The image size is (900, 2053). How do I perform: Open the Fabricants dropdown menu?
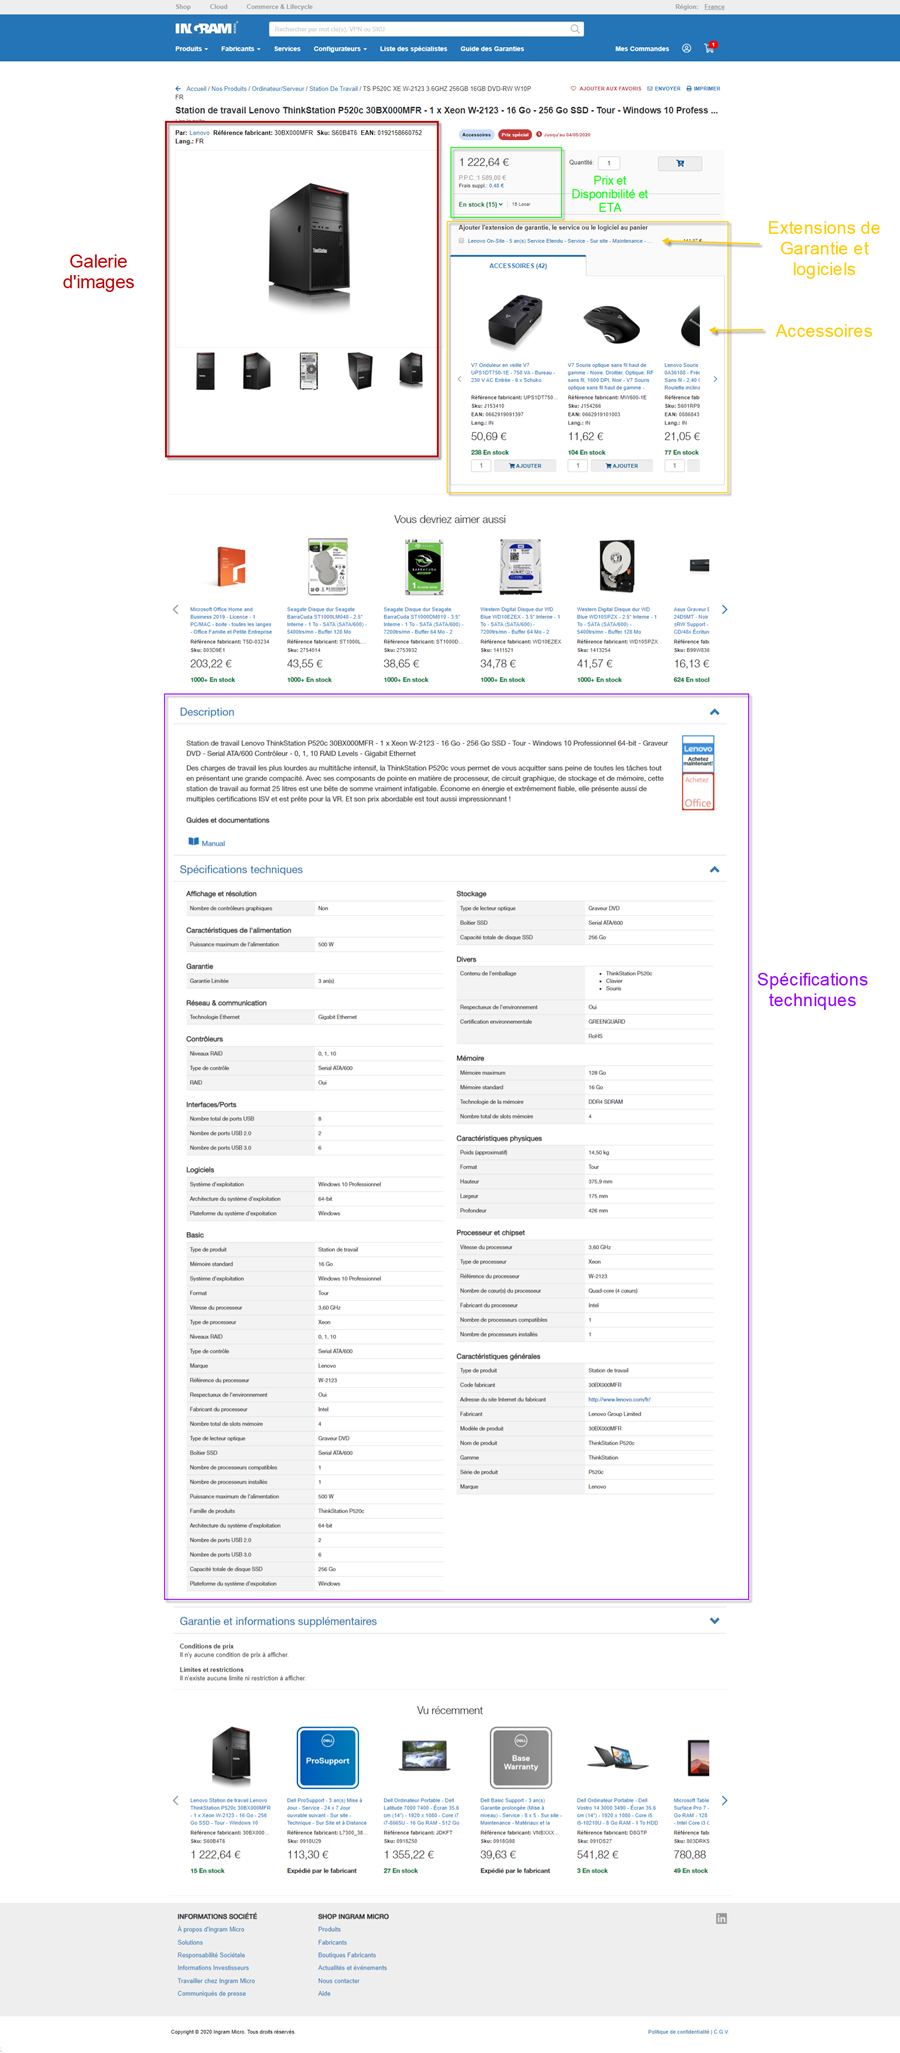240,48
